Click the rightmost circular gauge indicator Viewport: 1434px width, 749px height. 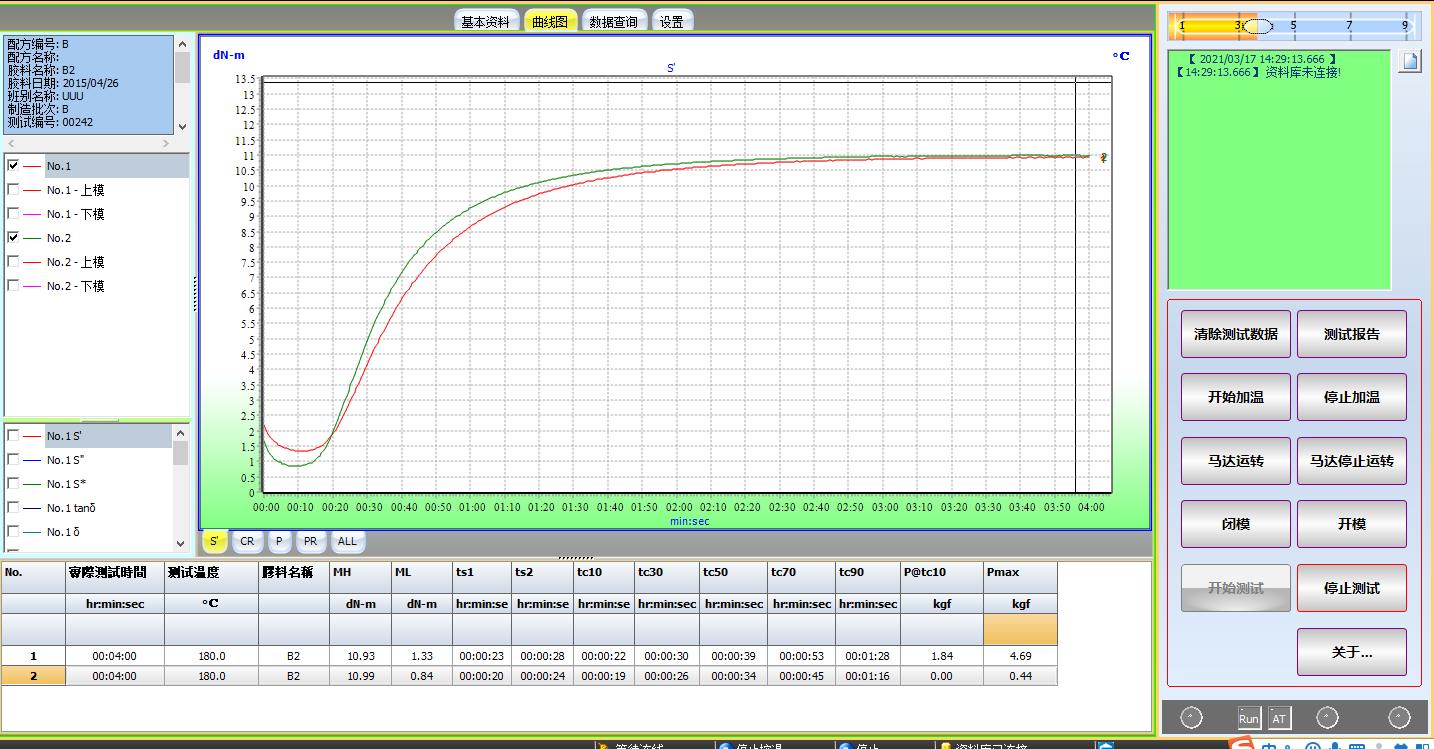pyautogui.click(x=1399, y=718)
